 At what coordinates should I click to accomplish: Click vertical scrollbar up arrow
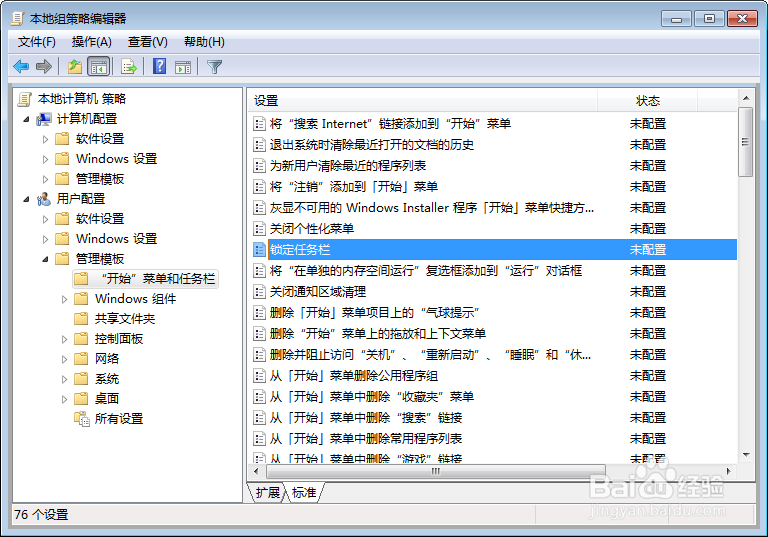coord(746,98)
